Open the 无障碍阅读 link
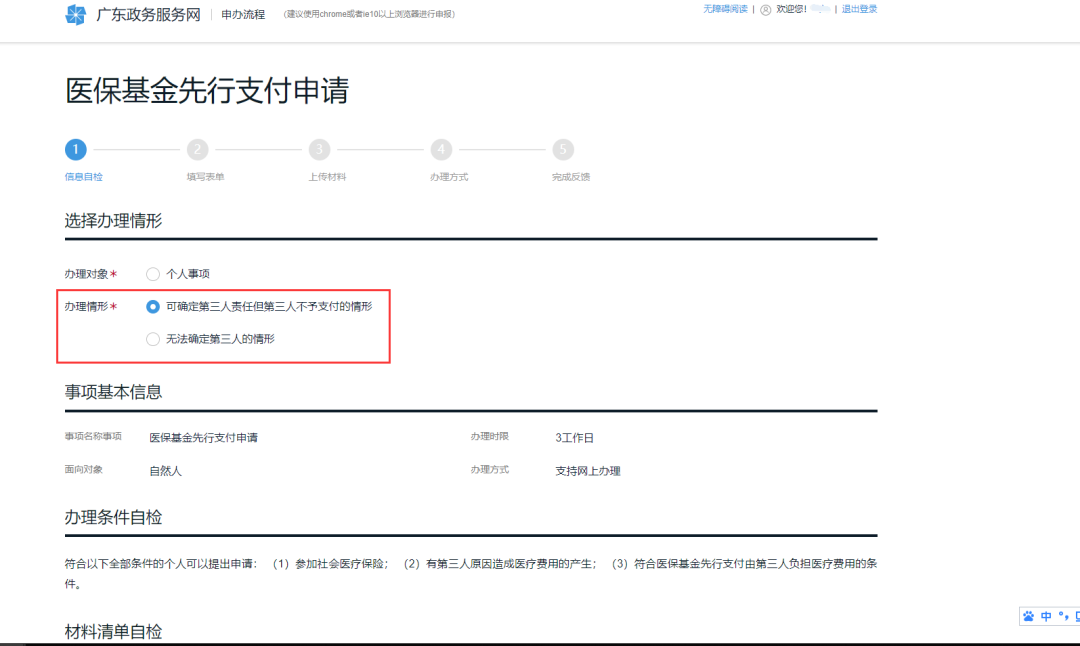The width and height of the screenshot is (1080, 646). click(x=725, y=9)
